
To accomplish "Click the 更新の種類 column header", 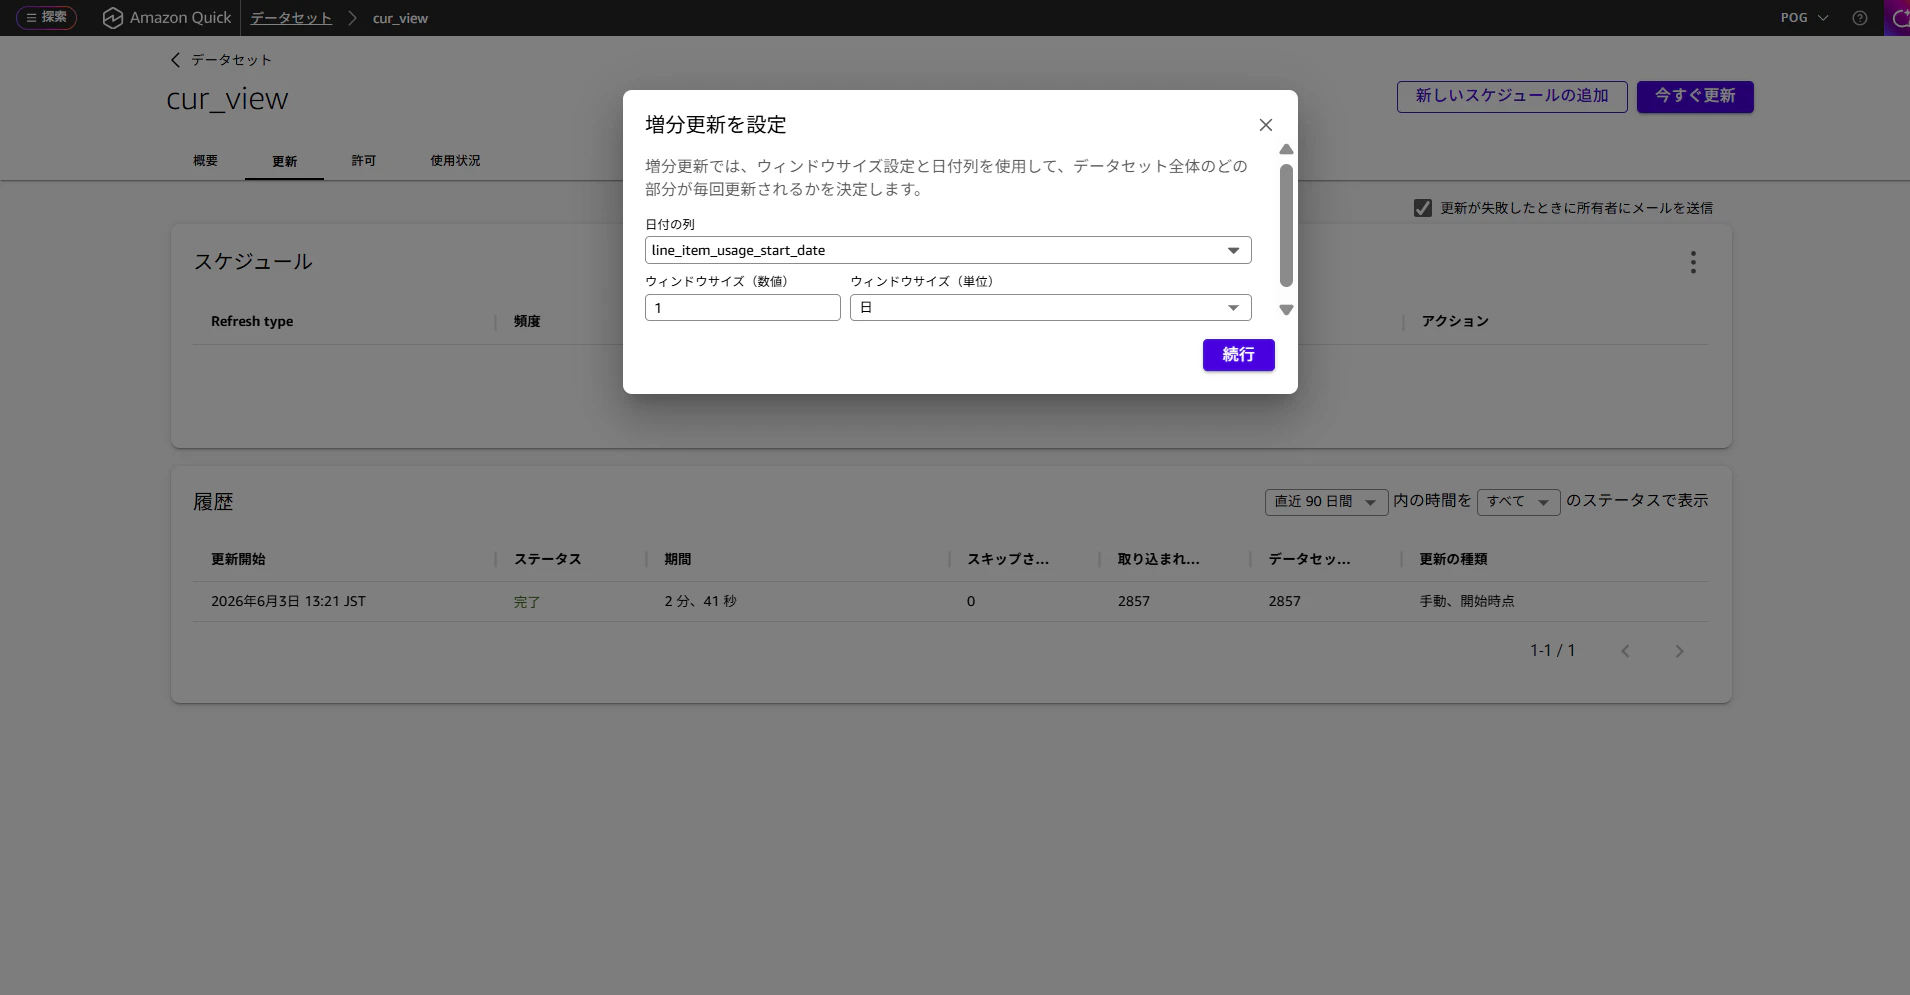I will coord(1454,559).
